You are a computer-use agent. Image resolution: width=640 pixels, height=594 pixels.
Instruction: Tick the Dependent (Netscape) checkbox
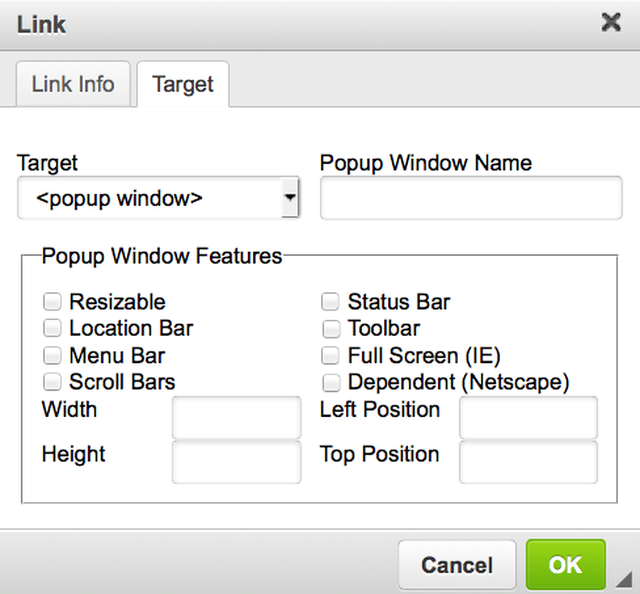[x=330, y=382]
